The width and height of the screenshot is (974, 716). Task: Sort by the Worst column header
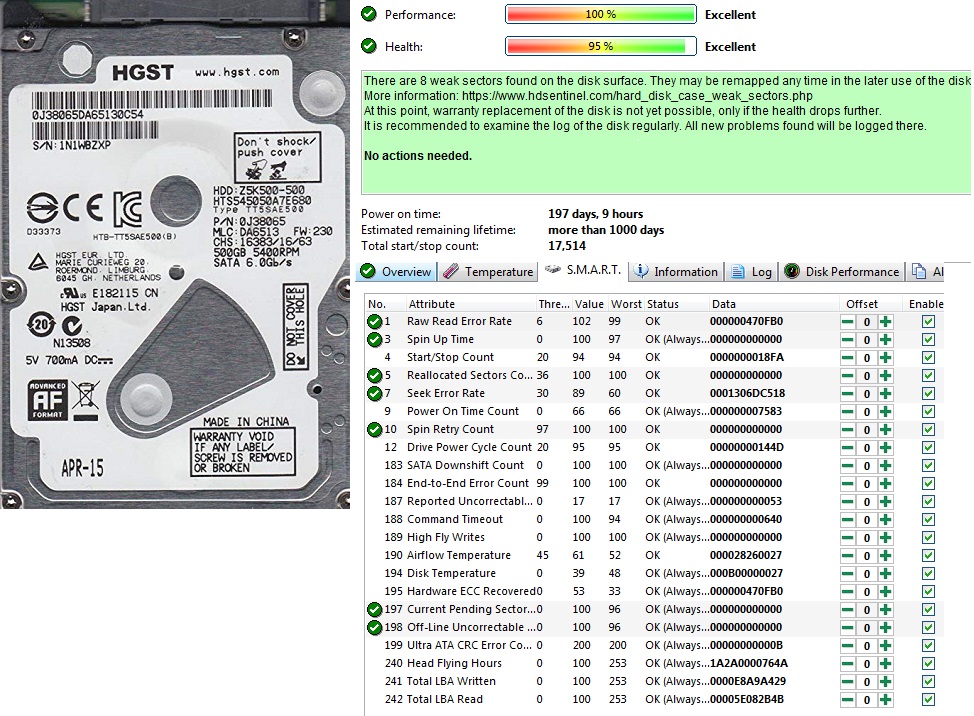[x=626, y=304]
